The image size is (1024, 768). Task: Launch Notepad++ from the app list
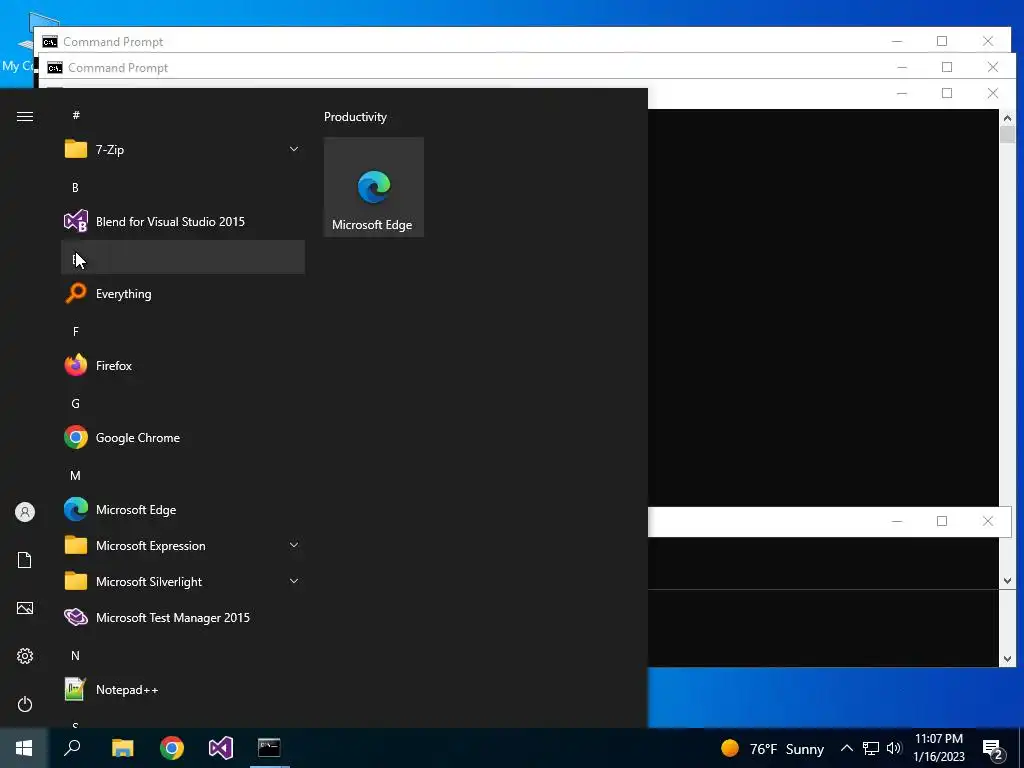(183, 690)
